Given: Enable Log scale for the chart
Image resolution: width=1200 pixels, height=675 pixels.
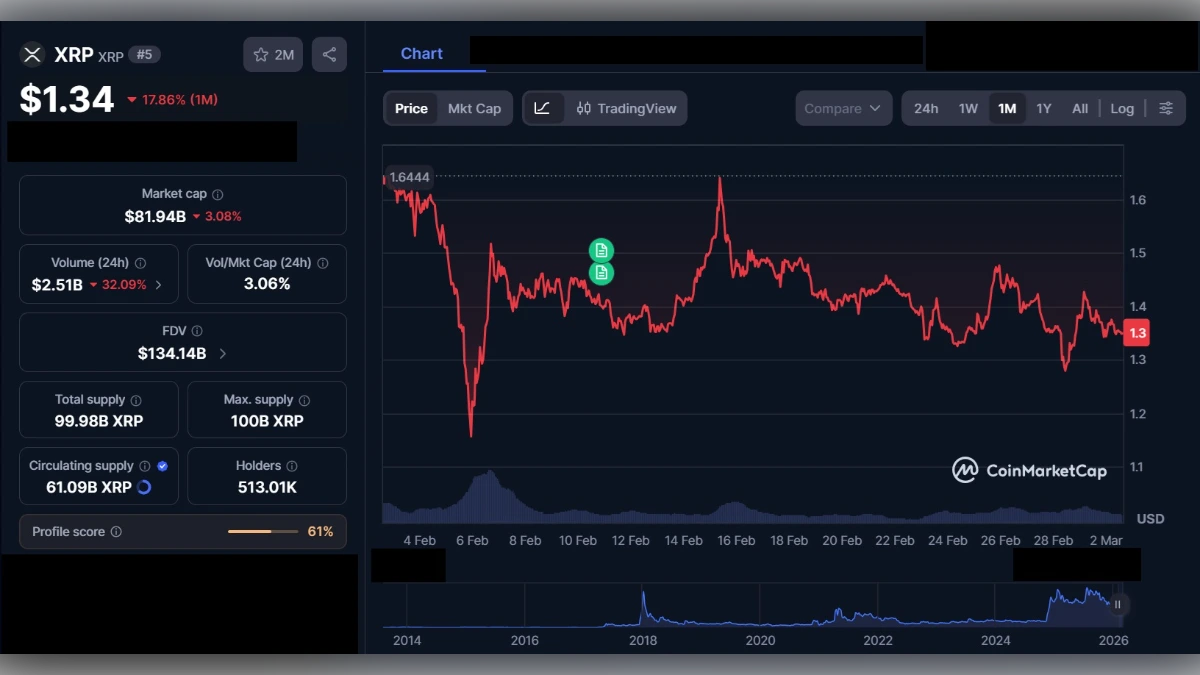Looking at the screenshot, I should click(x=1122, y=108).
